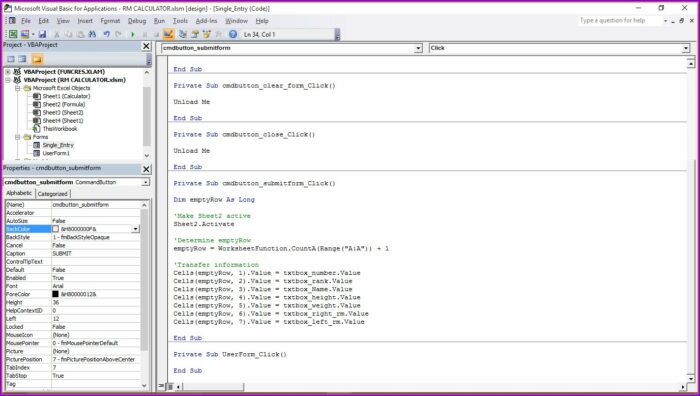Viewport: 700px width, 396px height.
Task: Open the cmdbutton_submitform object dropdown in code window
Action: (x=418, y=48)
